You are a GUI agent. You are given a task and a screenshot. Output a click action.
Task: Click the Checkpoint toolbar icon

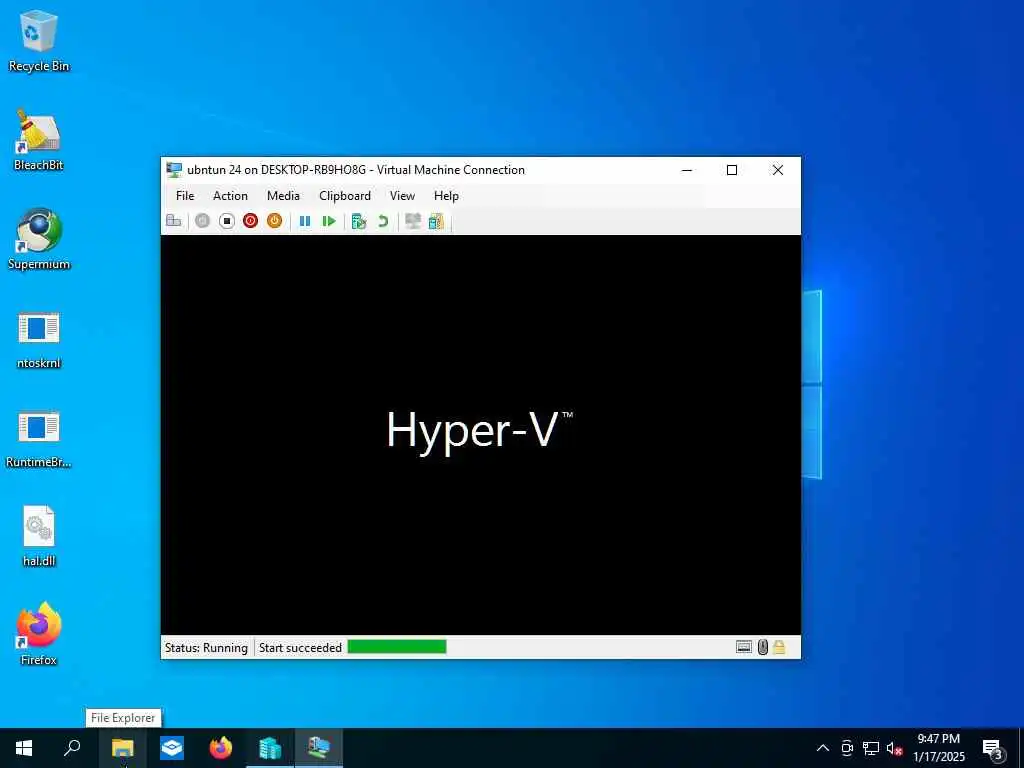pyautogui.click(x=359, y=221)
